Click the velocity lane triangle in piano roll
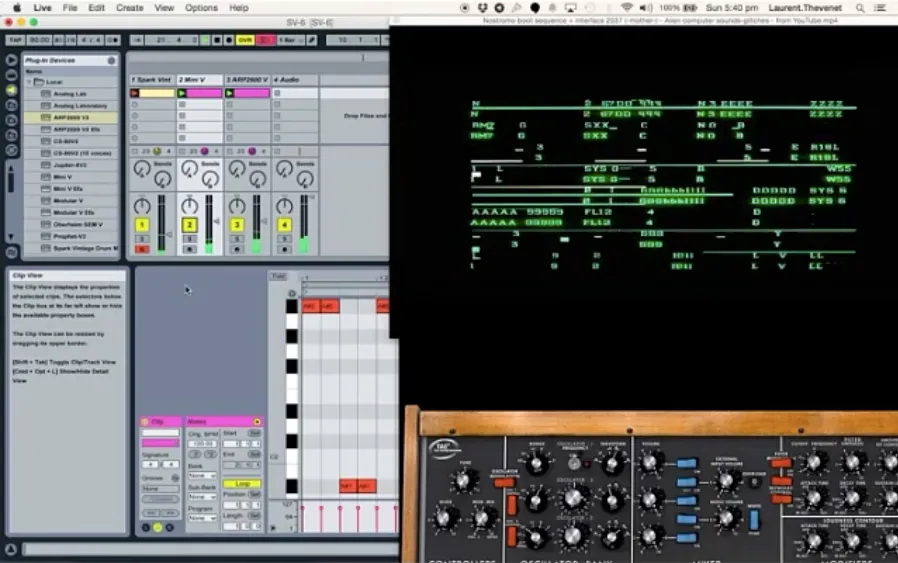This screenshot has height=563, width=898. tap(273, 527)
